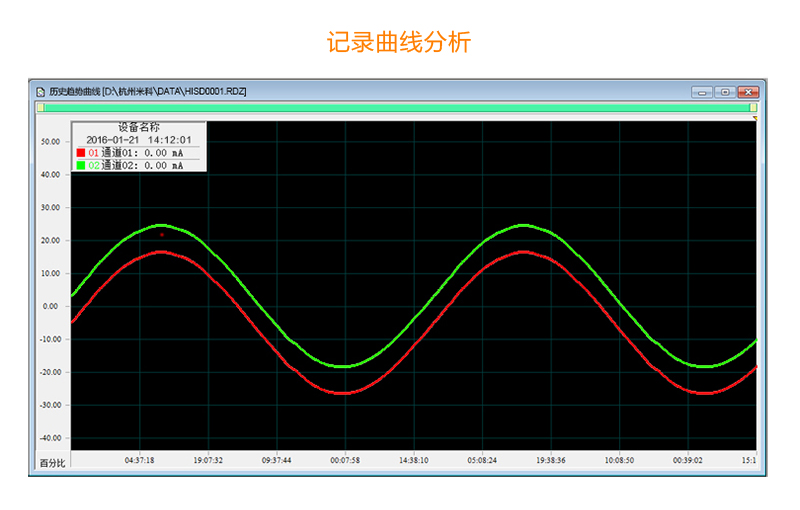800x510 pixels.
Task: Click the 00:39:02 time axis label
Action: [x=688, y=461]
